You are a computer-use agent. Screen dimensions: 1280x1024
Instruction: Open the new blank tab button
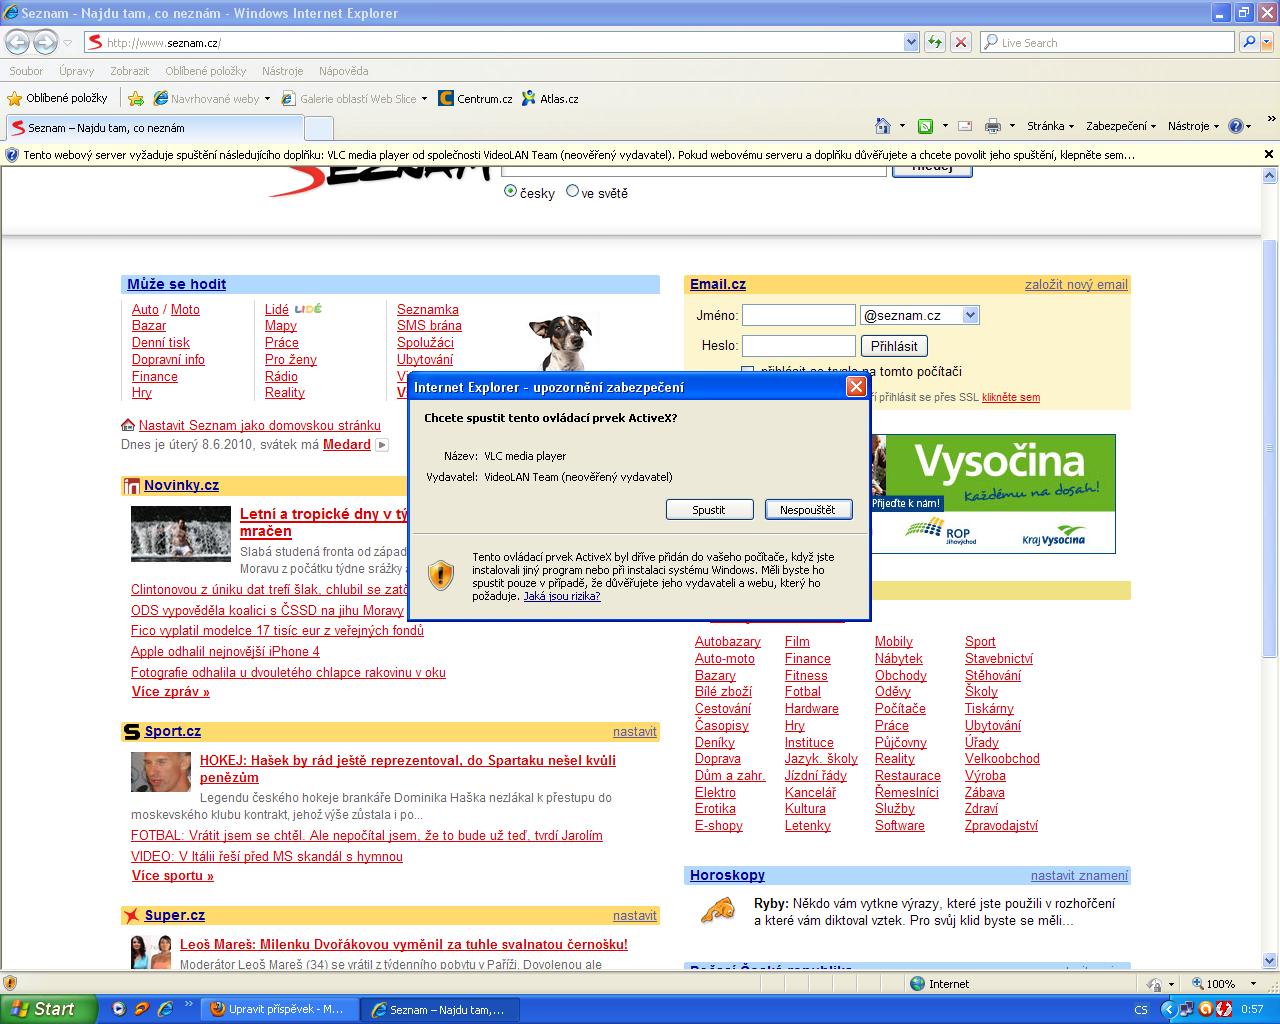click(x=319, y=128)
